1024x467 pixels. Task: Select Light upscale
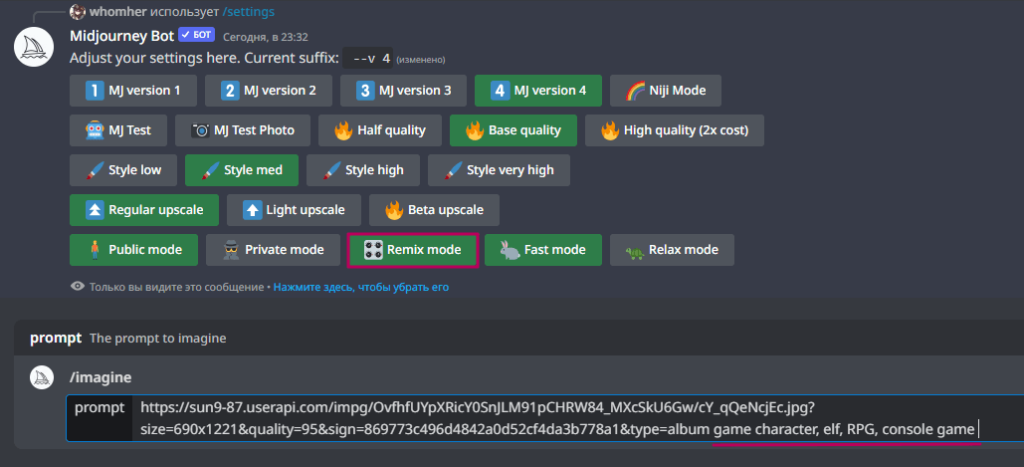coord(294,210)
